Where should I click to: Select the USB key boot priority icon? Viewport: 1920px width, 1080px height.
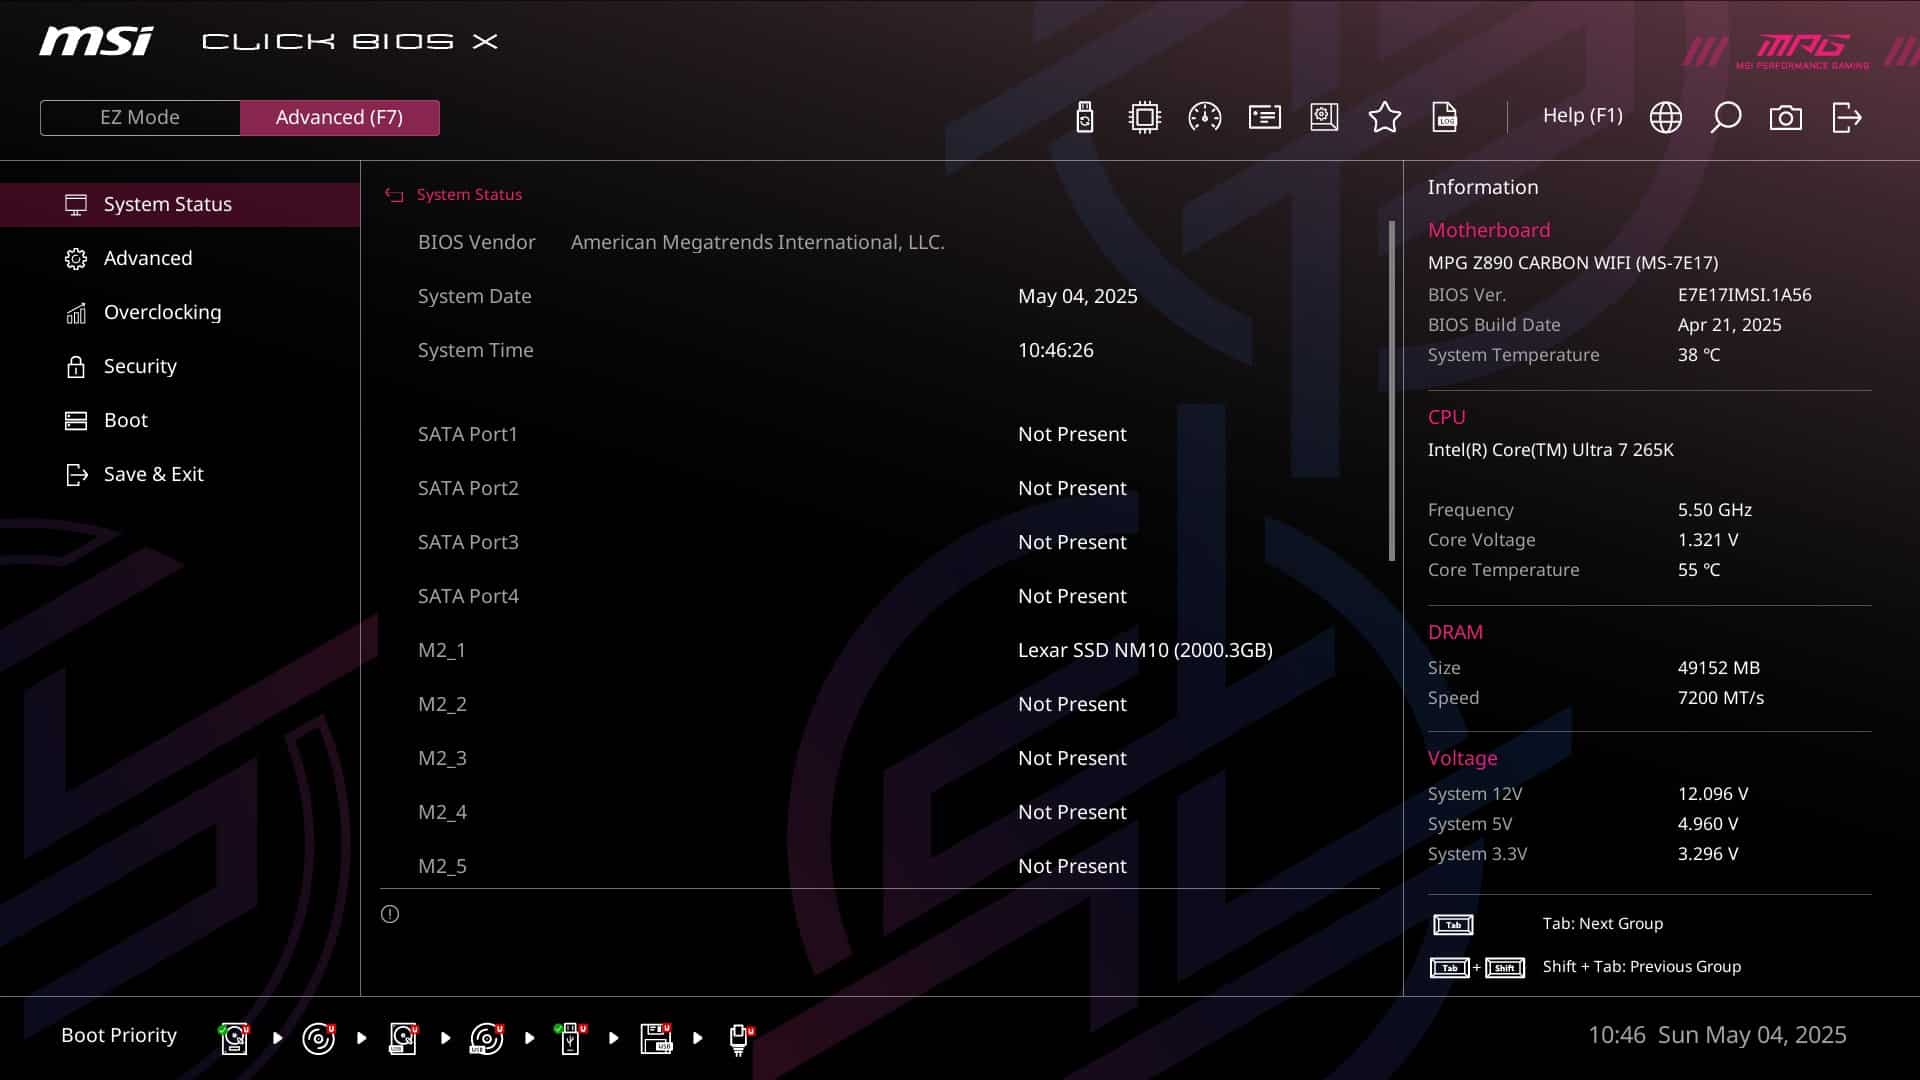(570, 1038)
